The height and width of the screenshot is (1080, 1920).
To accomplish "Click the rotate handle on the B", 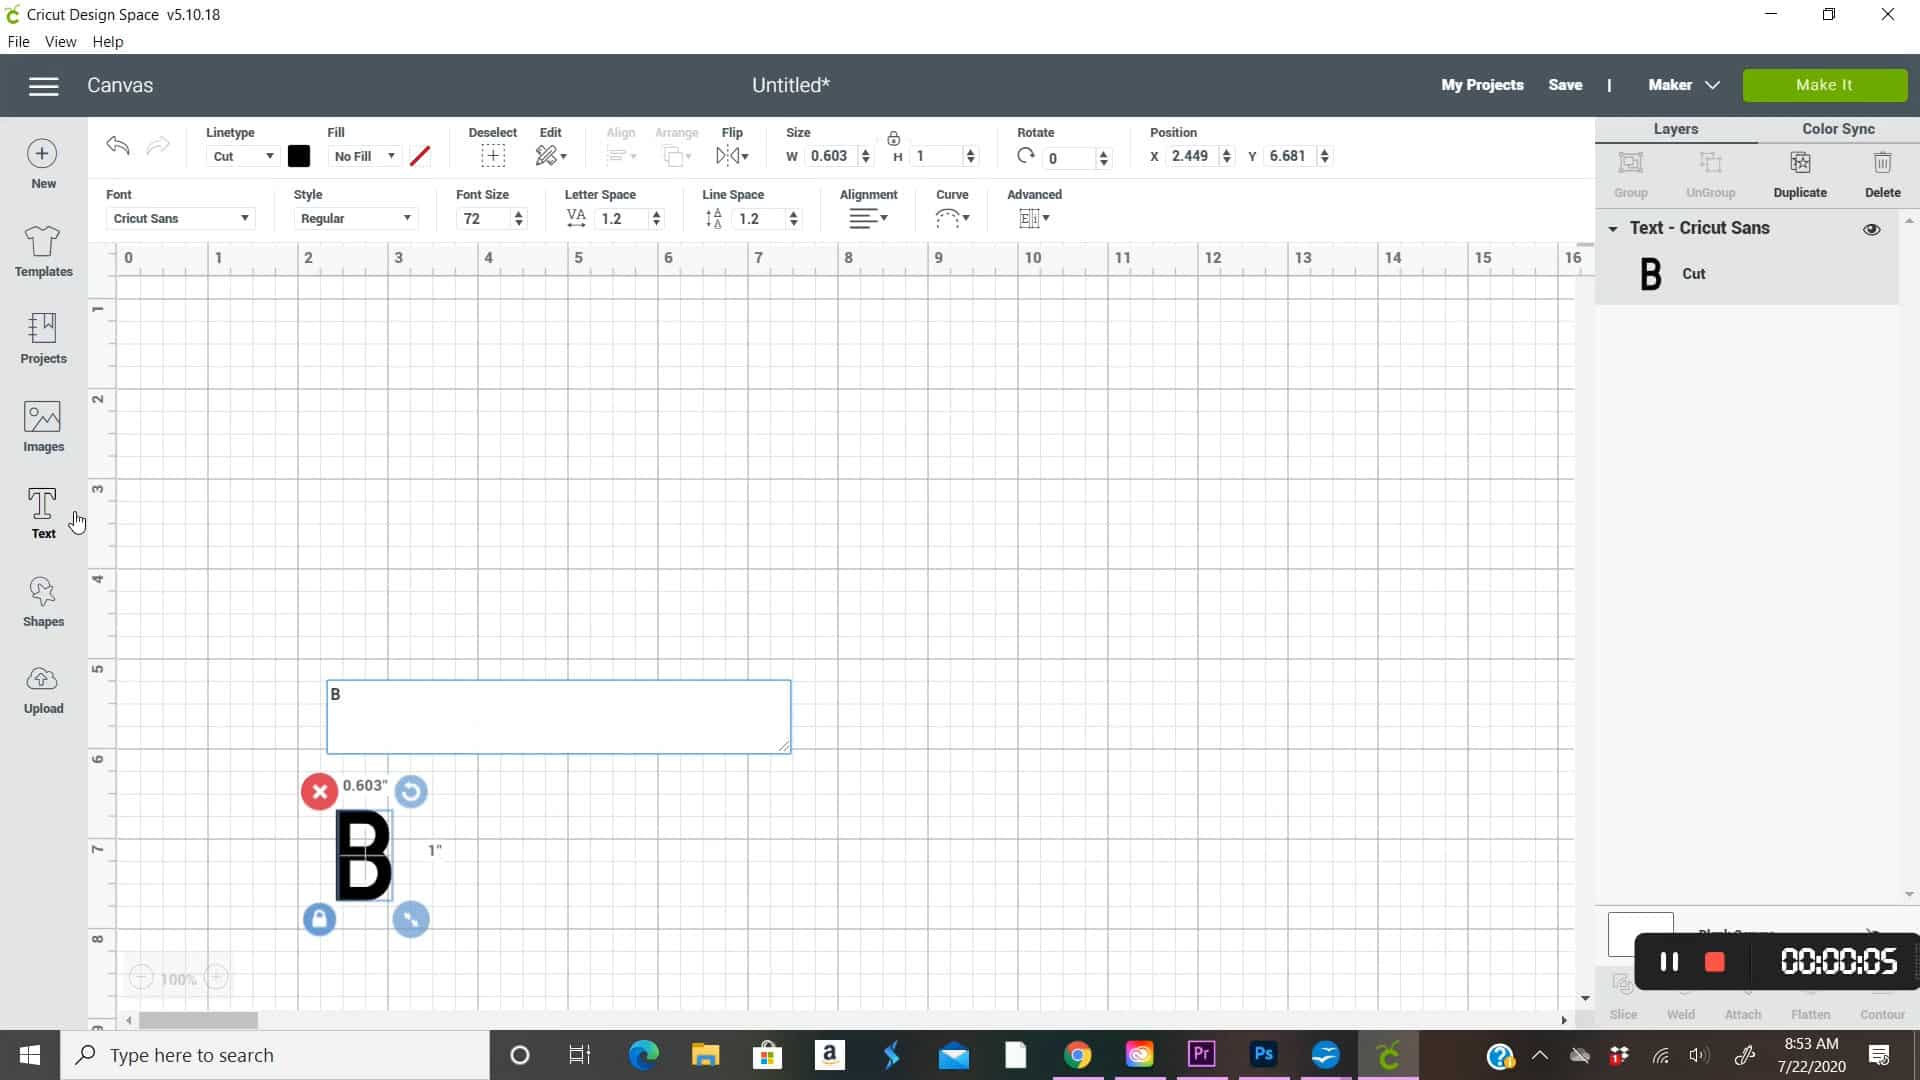I will pos(411,792).
